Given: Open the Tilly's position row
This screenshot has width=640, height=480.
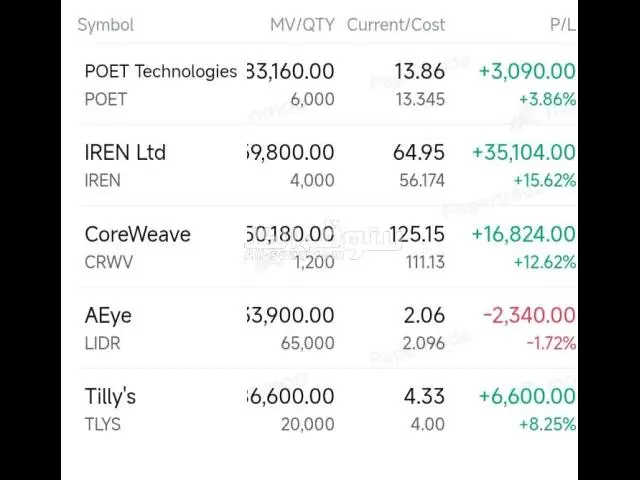Looking at the screenshot, I should pos(320,409).
